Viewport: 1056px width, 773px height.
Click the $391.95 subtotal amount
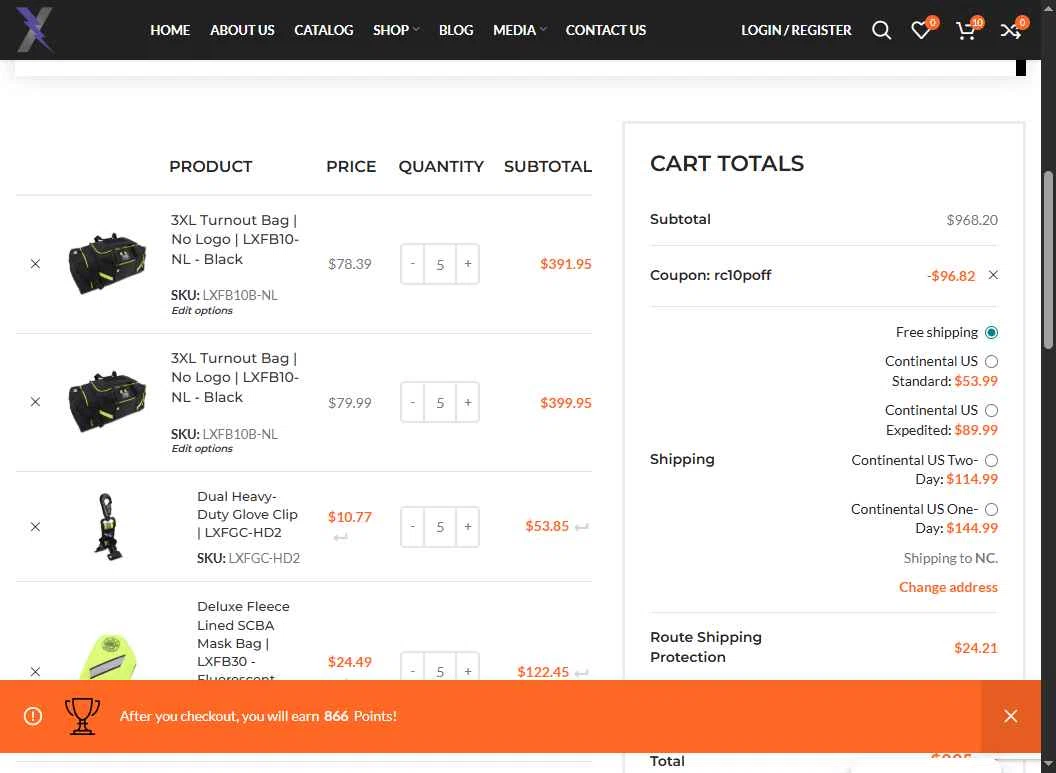(566, 264)
